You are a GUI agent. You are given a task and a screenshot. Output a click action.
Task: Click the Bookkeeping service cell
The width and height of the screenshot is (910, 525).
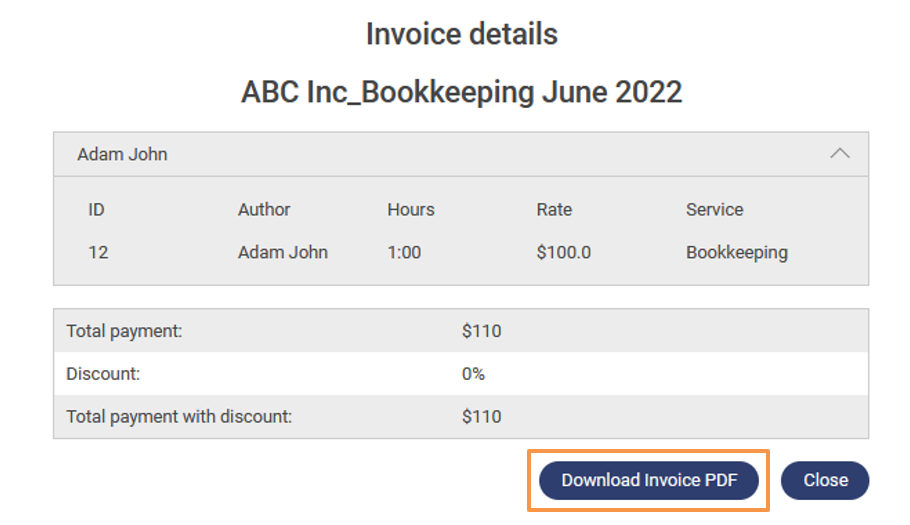[x=736, y=252]
